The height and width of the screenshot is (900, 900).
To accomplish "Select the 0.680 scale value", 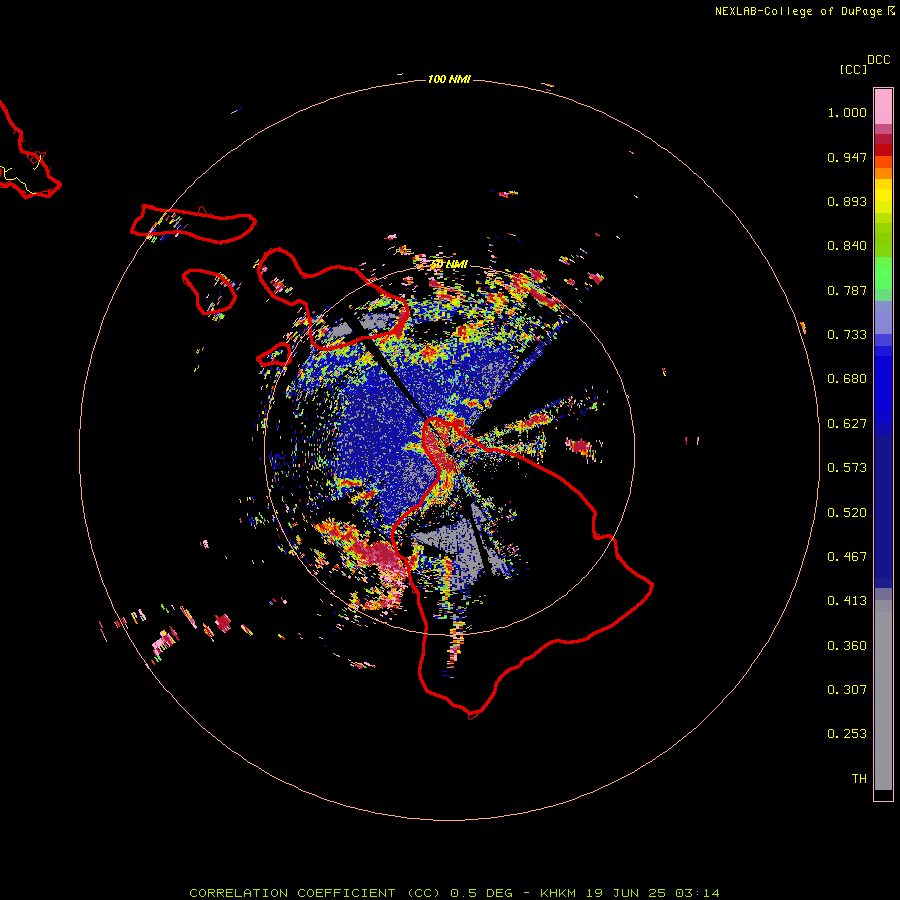I will point(847,379).
